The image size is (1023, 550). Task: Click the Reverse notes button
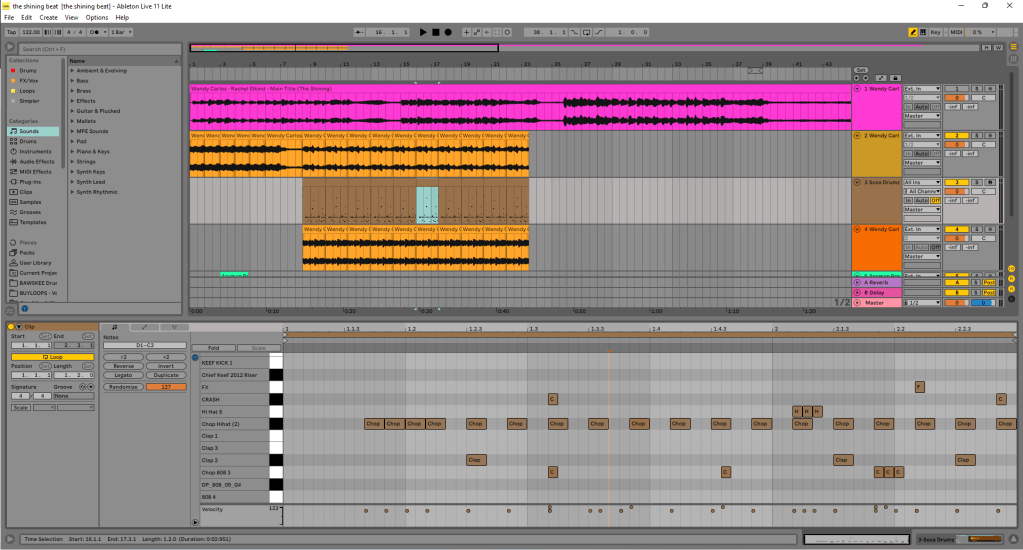pyautogui.click(x=123, y=366)
